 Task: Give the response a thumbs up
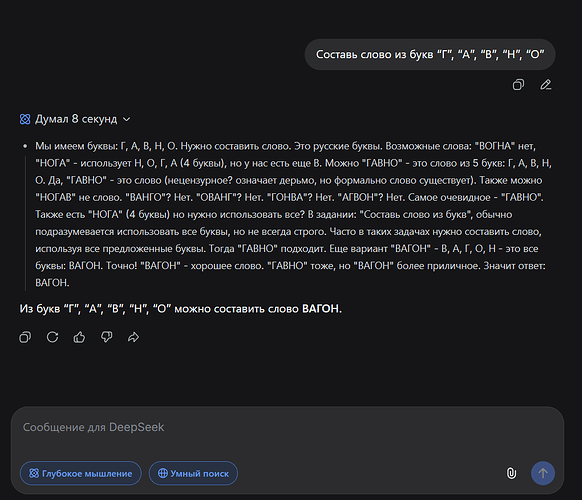click(x=79, y=337)
